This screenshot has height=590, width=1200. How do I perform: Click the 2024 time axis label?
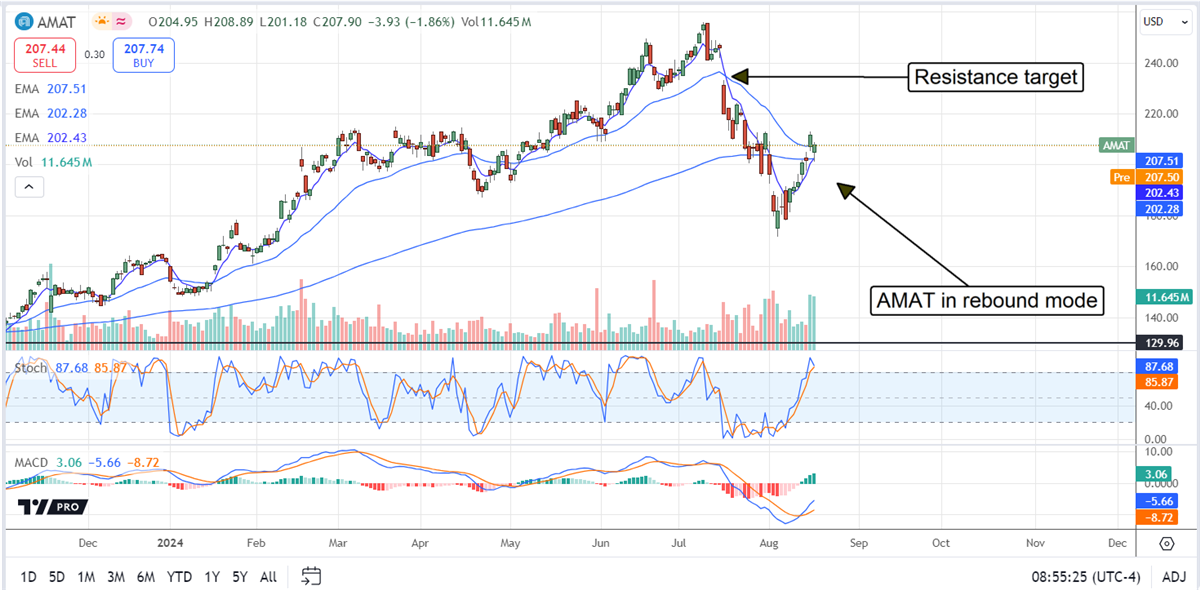click(x=169, y=543)
